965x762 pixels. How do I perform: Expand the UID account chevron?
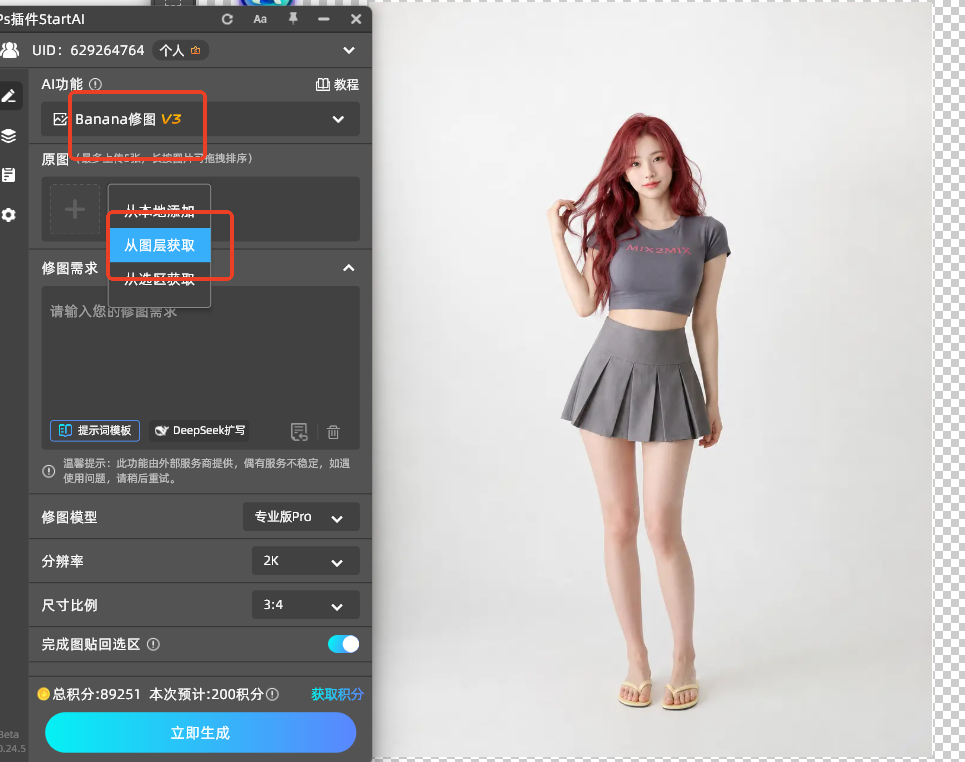(349, 50)
